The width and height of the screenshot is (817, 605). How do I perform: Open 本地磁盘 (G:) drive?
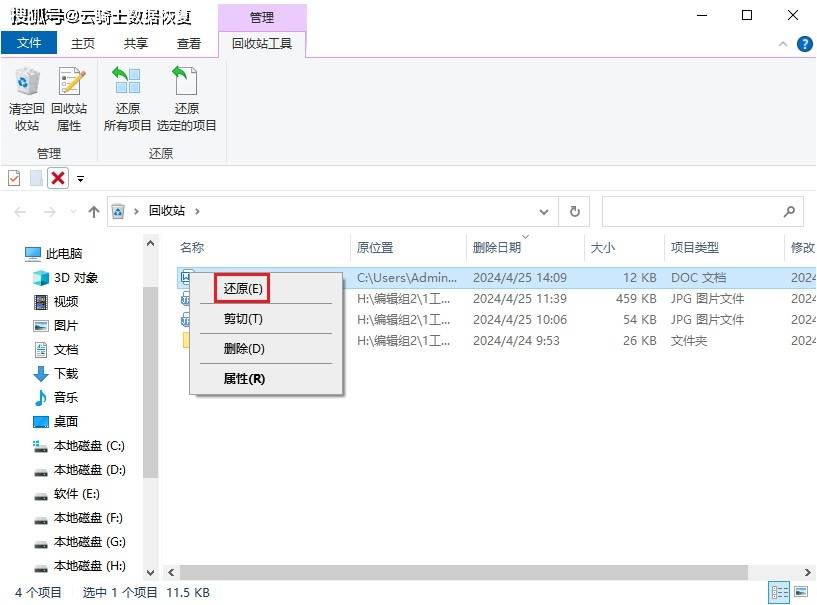click(x=80, y=542)
